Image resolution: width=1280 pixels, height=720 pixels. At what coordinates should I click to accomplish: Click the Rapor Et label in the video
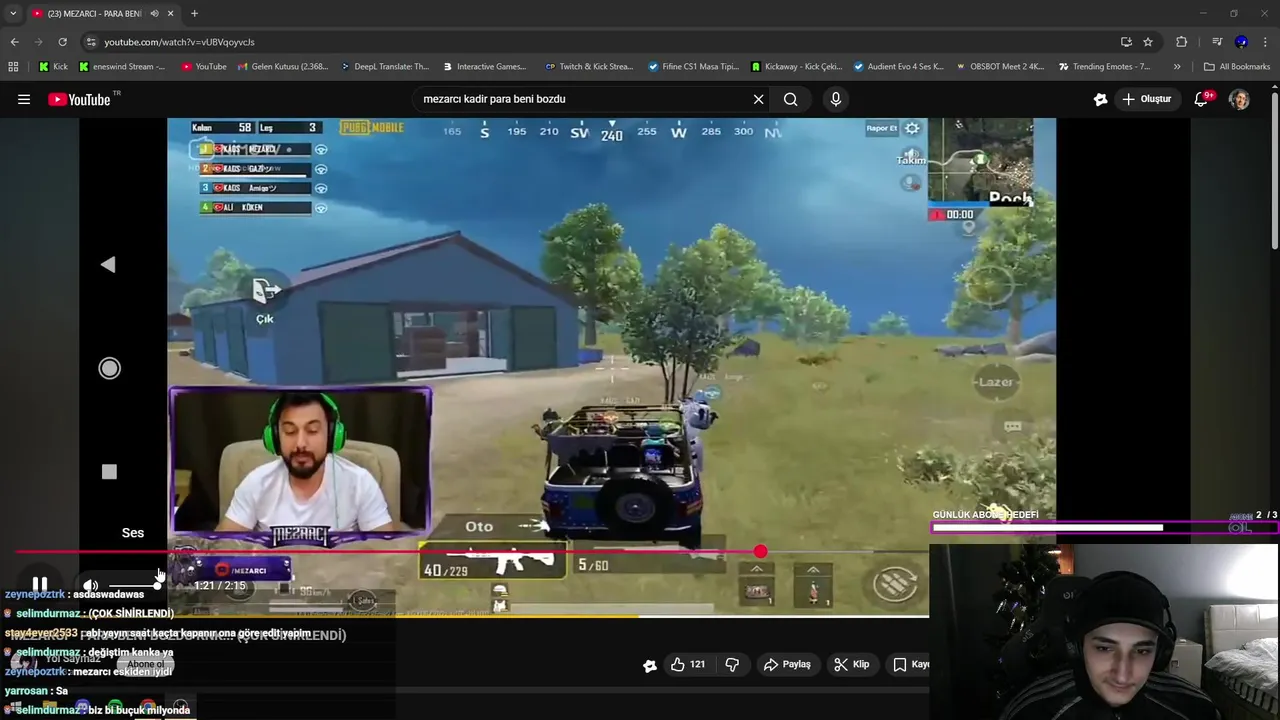coord(881,128)
